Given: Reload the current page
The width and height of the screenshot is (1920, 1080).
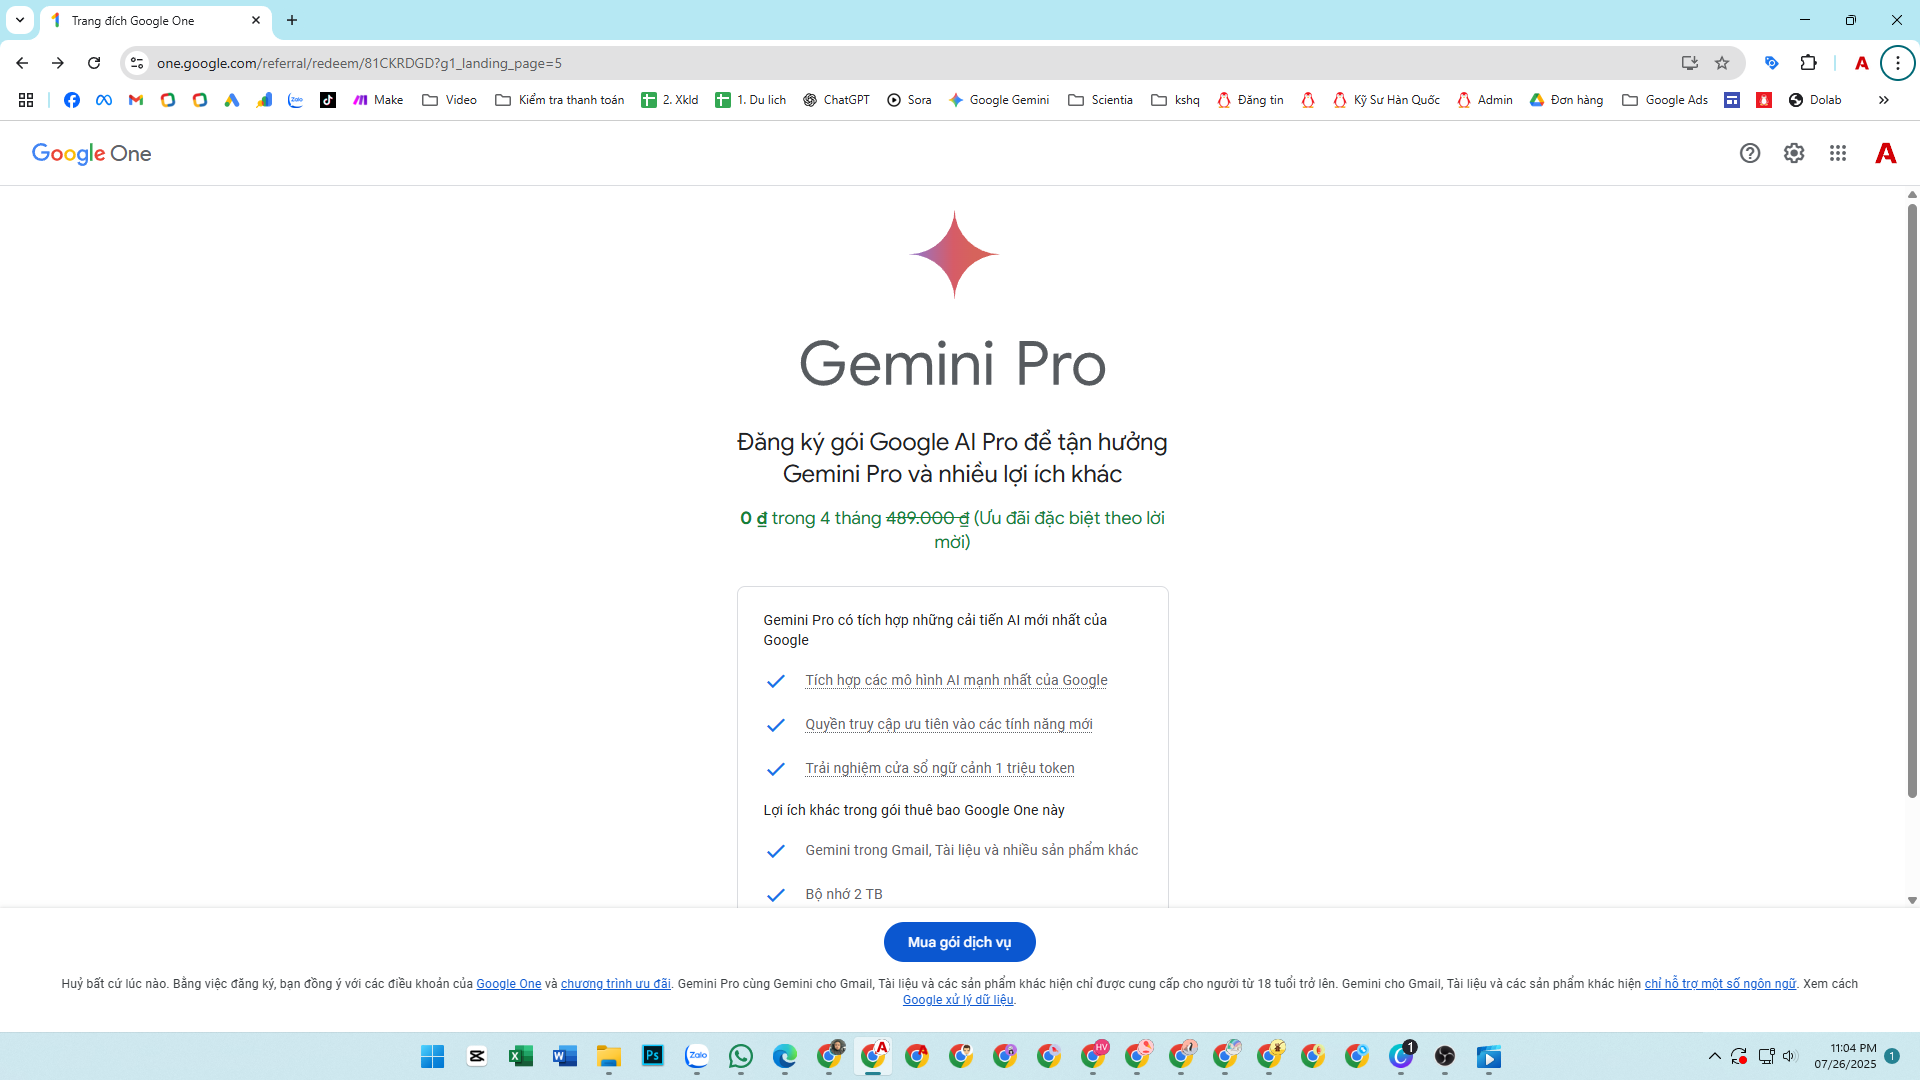Looking at the screenshot, I should [94, 63].
